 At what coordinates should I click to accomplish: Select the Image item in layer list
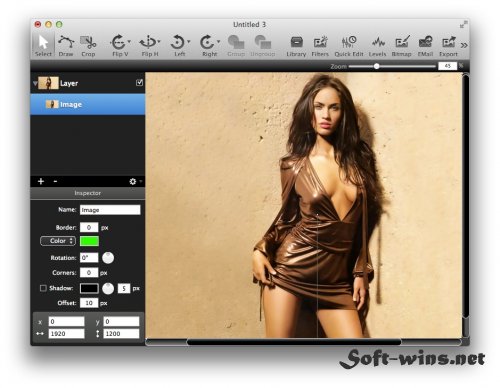pyautogui.click(x=88, y=104)
